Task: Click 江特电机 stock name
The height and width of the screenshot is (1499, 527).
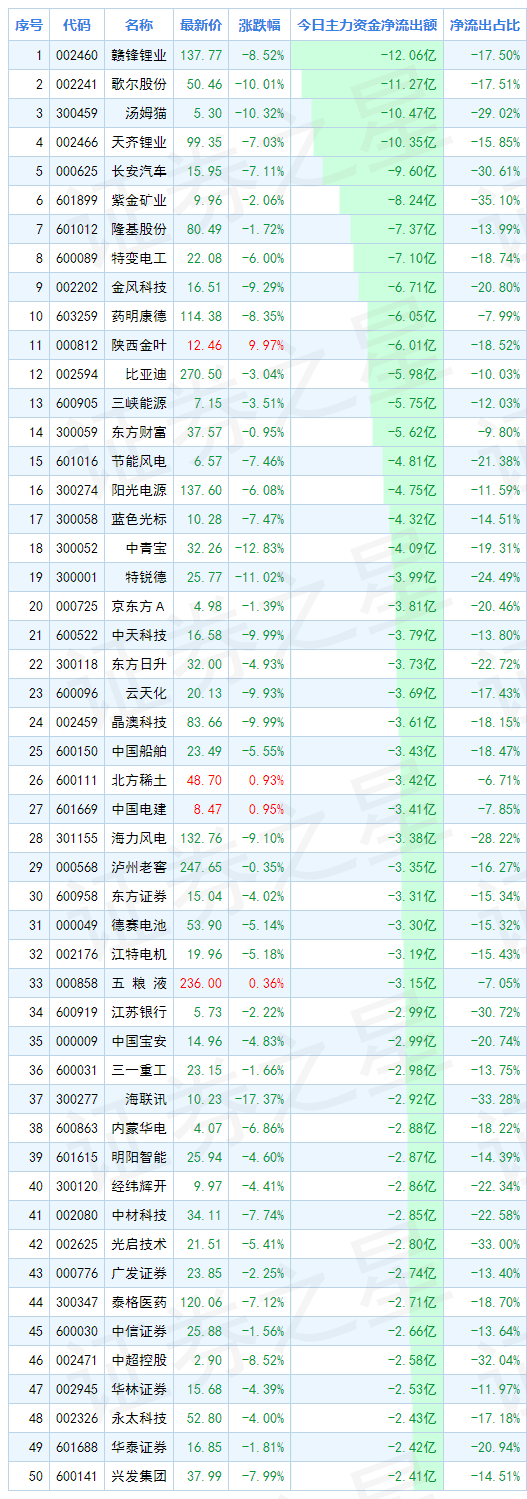Action: coord(139,954)
